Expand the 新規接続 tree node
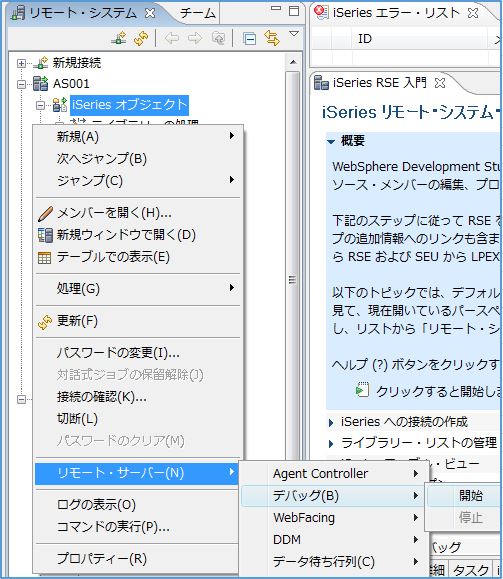The width and height of the screenshot is (503, 579). point(21,64)
